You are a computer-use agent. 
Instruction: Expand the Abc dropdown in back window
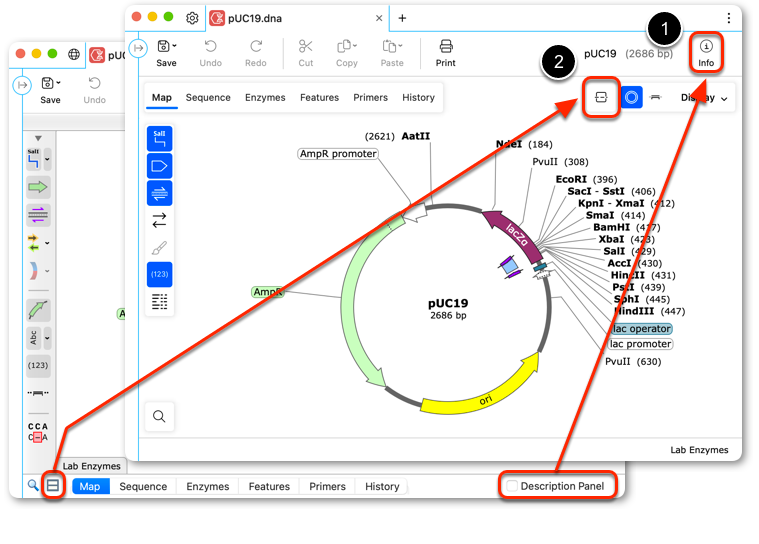tap(47, 338)
